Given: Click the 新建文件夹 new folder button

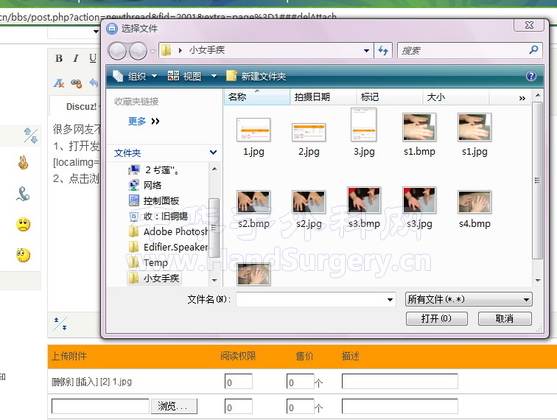Looking at the screenshot, I should 256,76.
